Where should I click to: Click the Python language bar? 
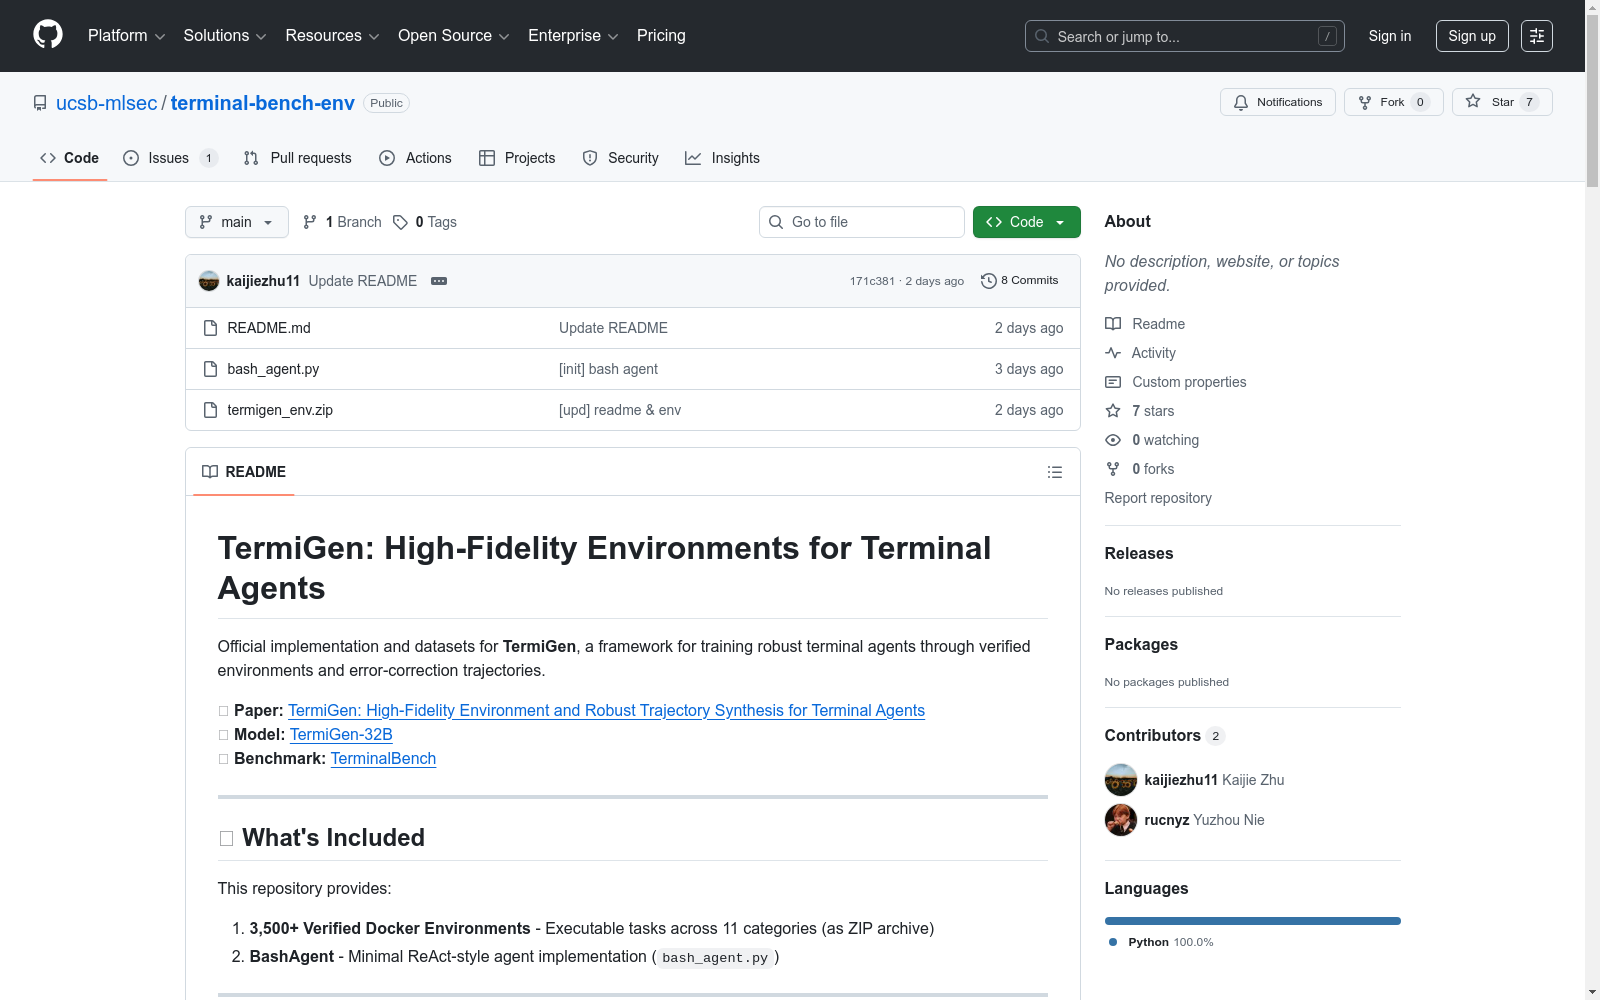coord(1252,921)
